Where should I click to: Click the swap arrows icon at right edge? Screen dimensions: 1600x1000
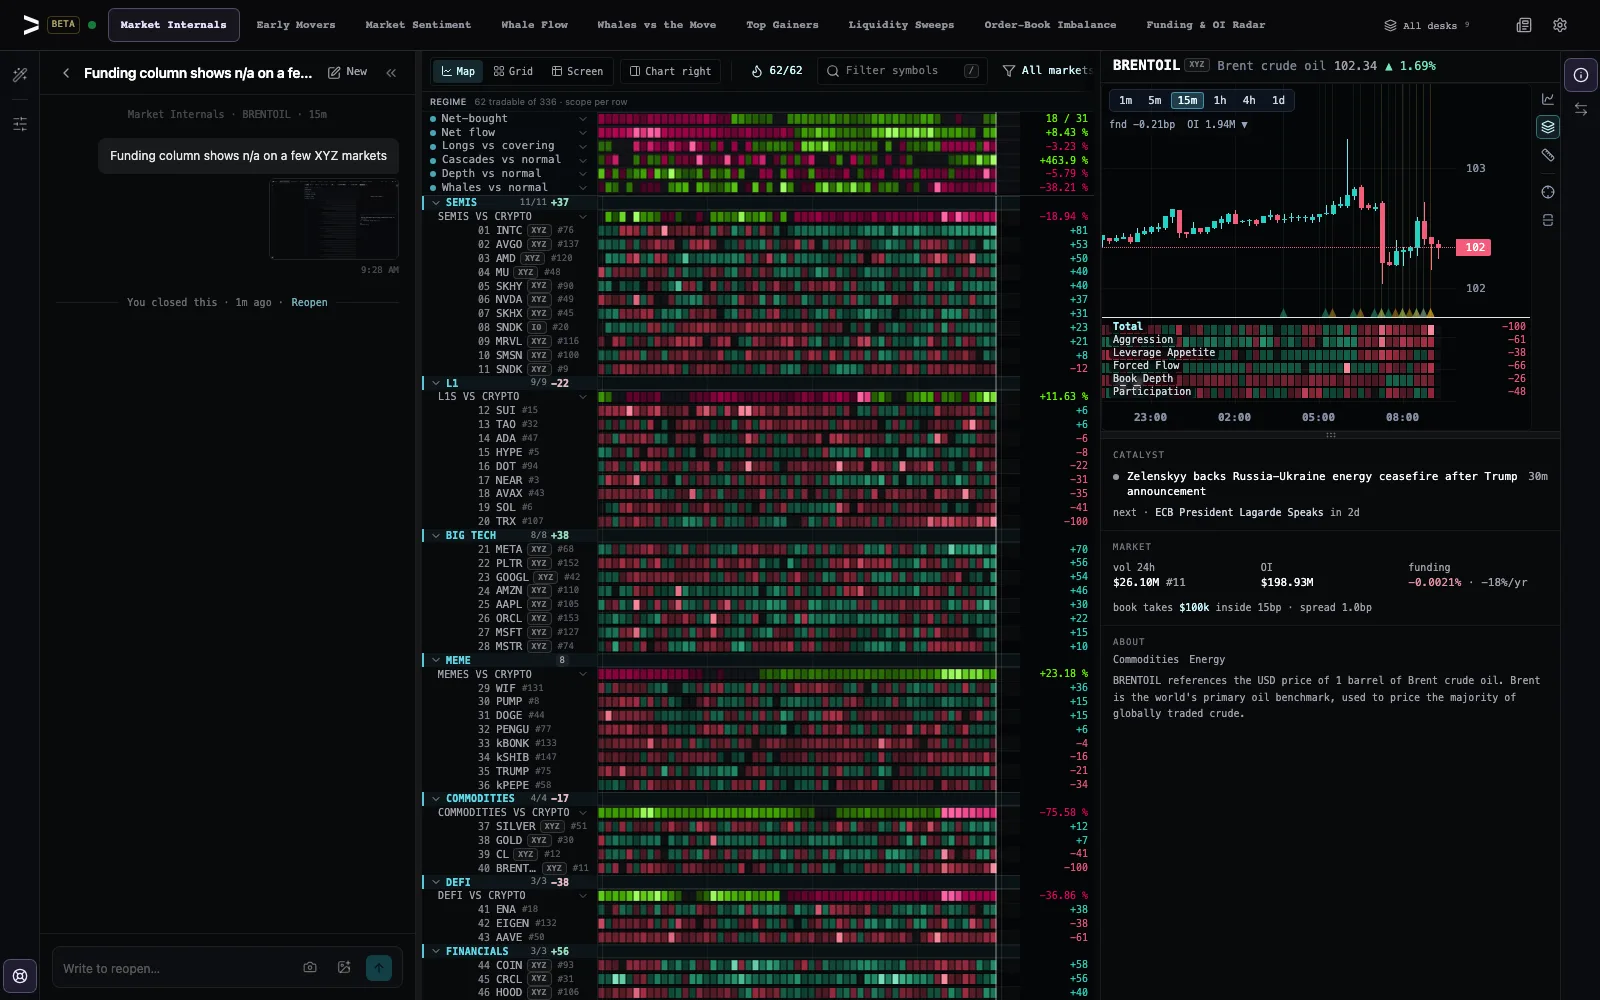1581,109
